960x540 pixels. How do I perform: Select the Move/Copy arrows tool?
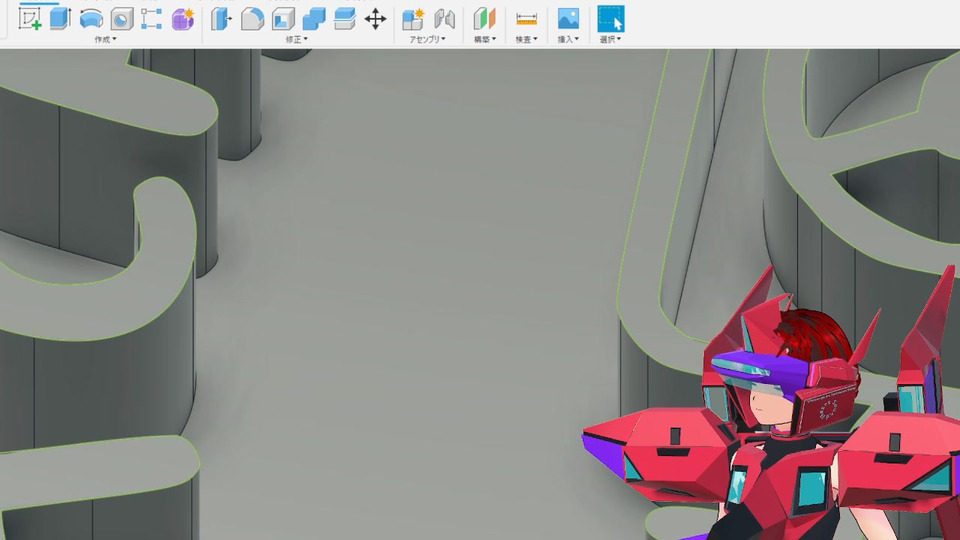pos(375,19)
